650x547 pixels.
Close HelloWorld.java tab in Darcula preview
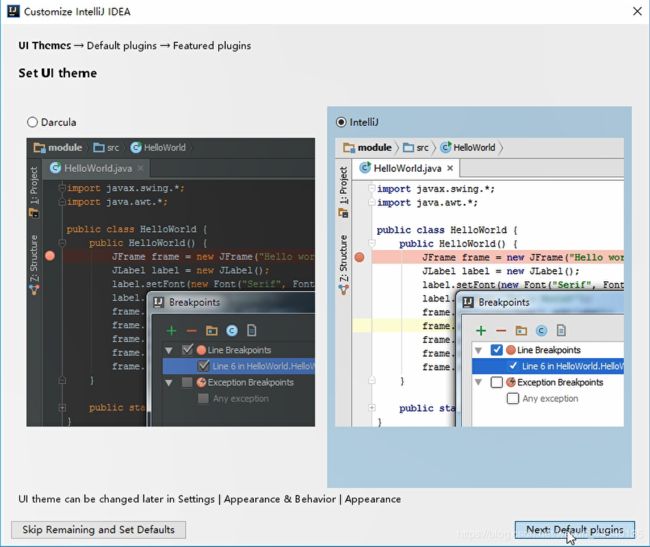pos(141,168)
